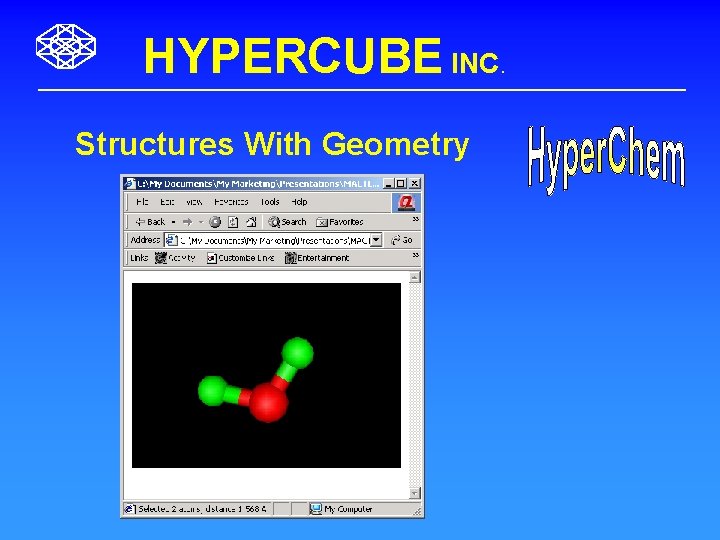This screenshot has width=720, height=540.
Task: Click the Go button
Action: click(x=402, y=240)
